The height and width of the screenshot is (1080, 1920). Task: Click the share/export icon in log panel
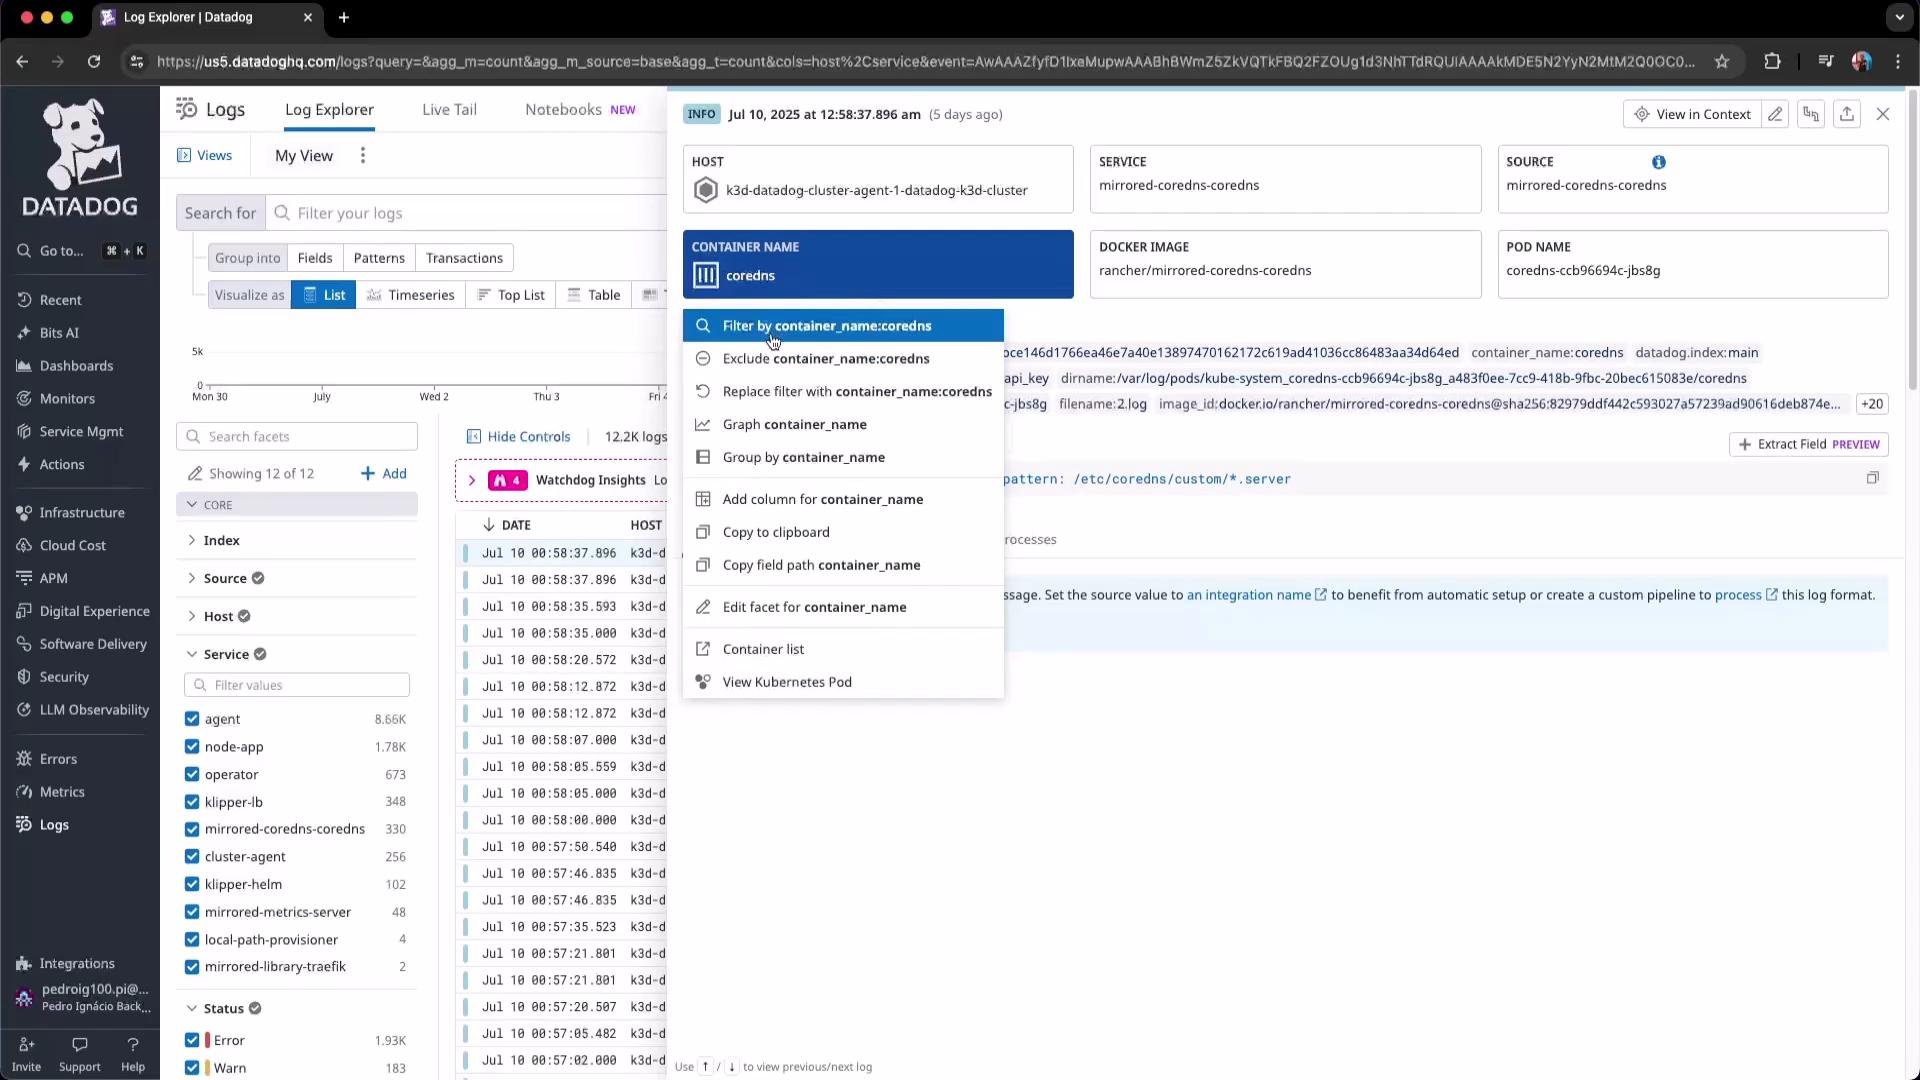[1847, 114]
